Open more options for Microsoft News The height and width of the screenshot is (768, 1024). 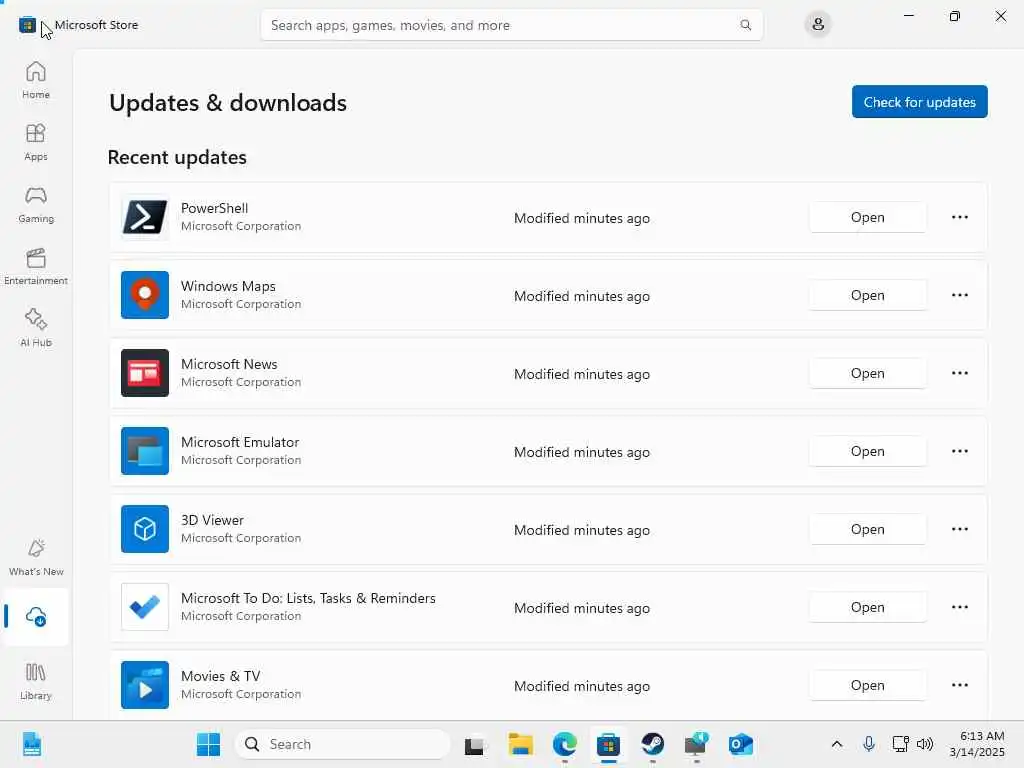(959, 373)
